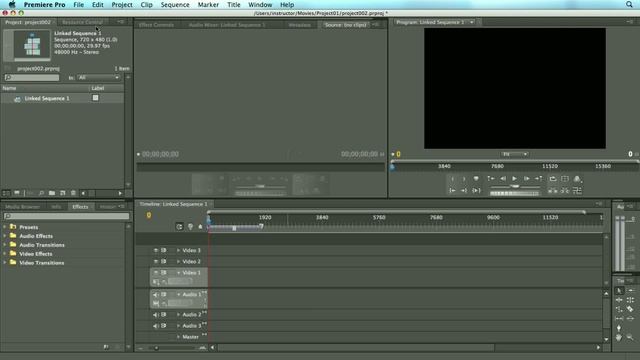Open the Fit zoom level dropdown

tap(514, 154)
